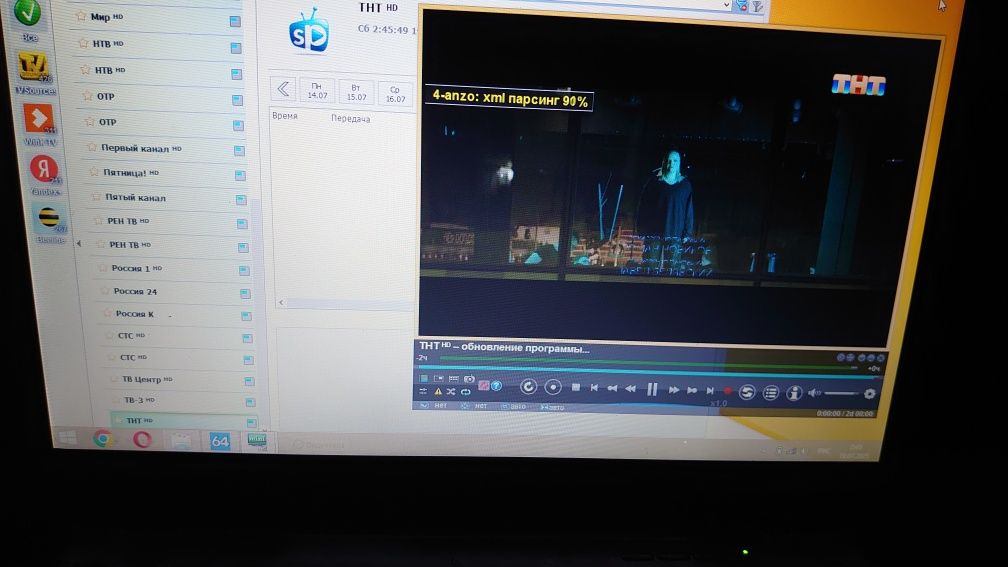Adjust the volume slider

(x=842, y=393)
